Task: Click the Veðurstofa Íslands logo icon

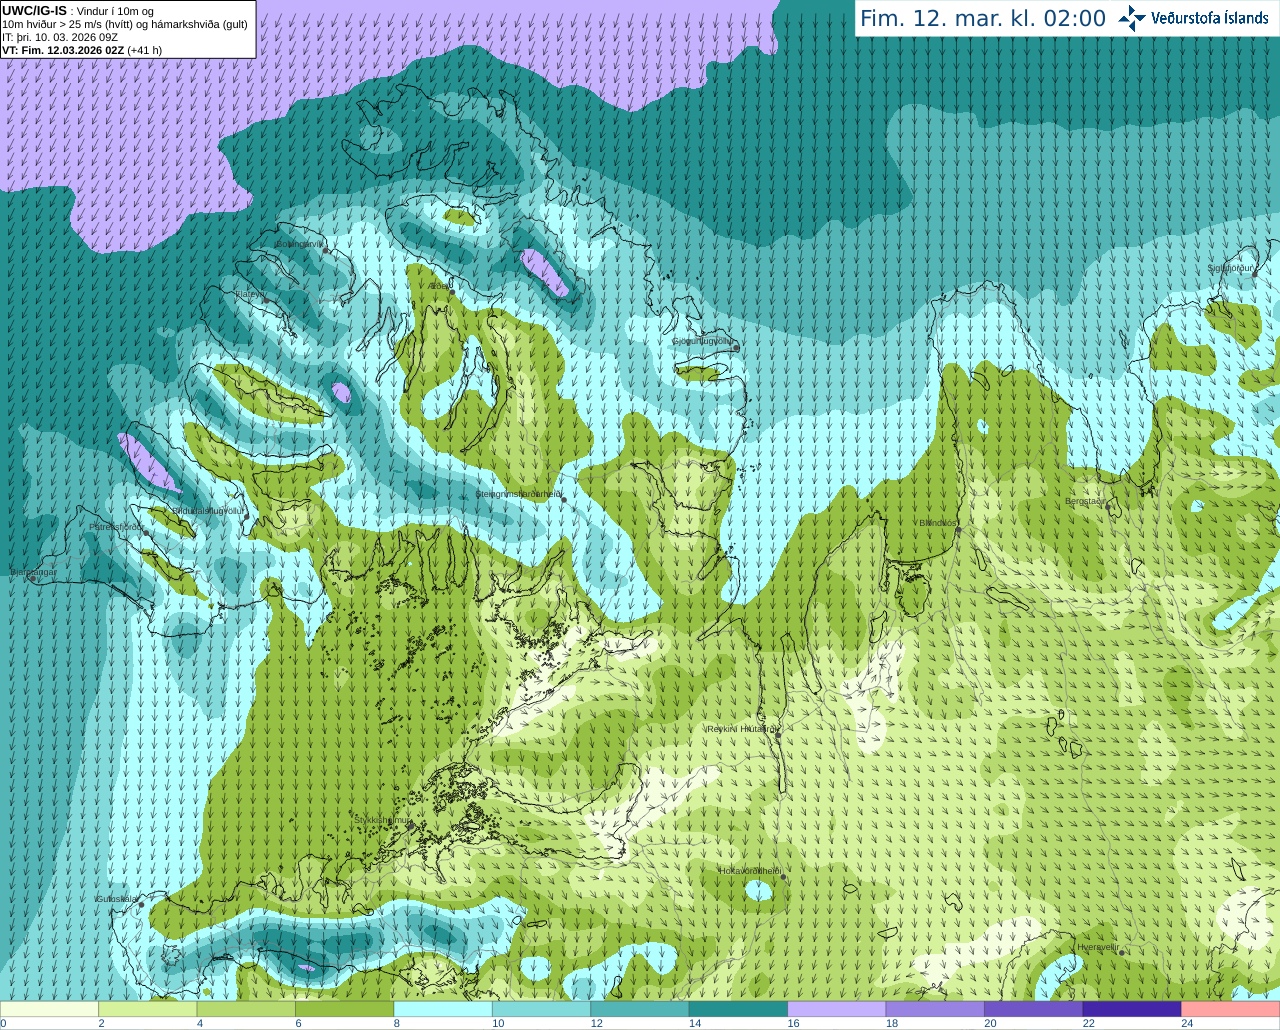Action: click(x=1132, y=18)
